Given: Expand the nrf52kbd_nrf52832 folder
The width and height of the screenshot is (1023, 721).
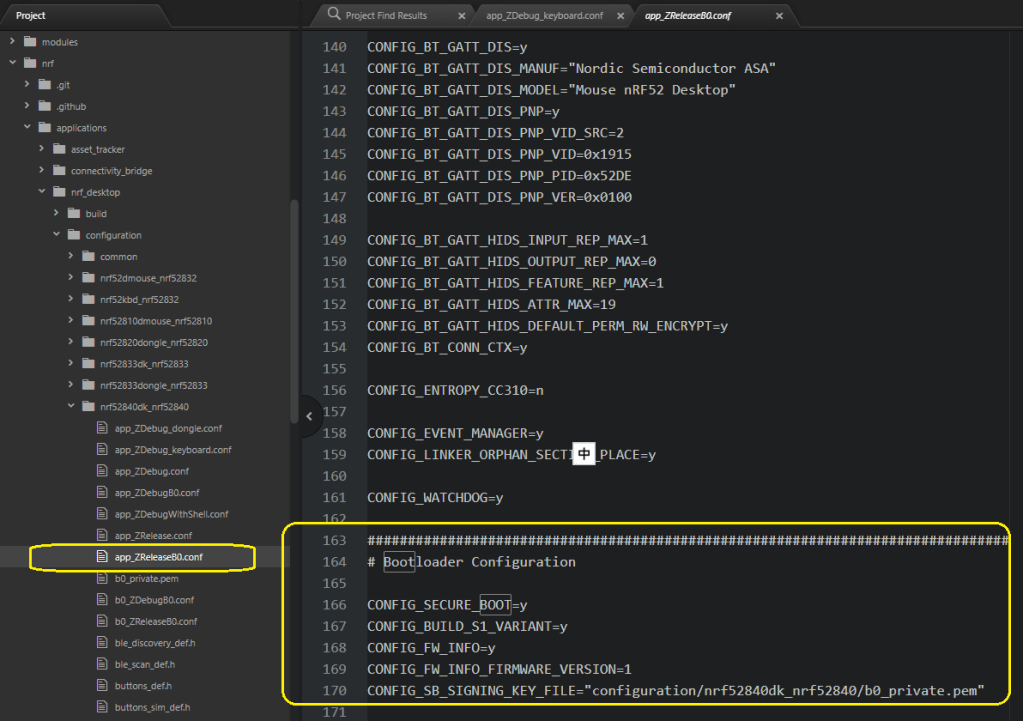Looking at the screenshot, I should click(x=71, y=300).
